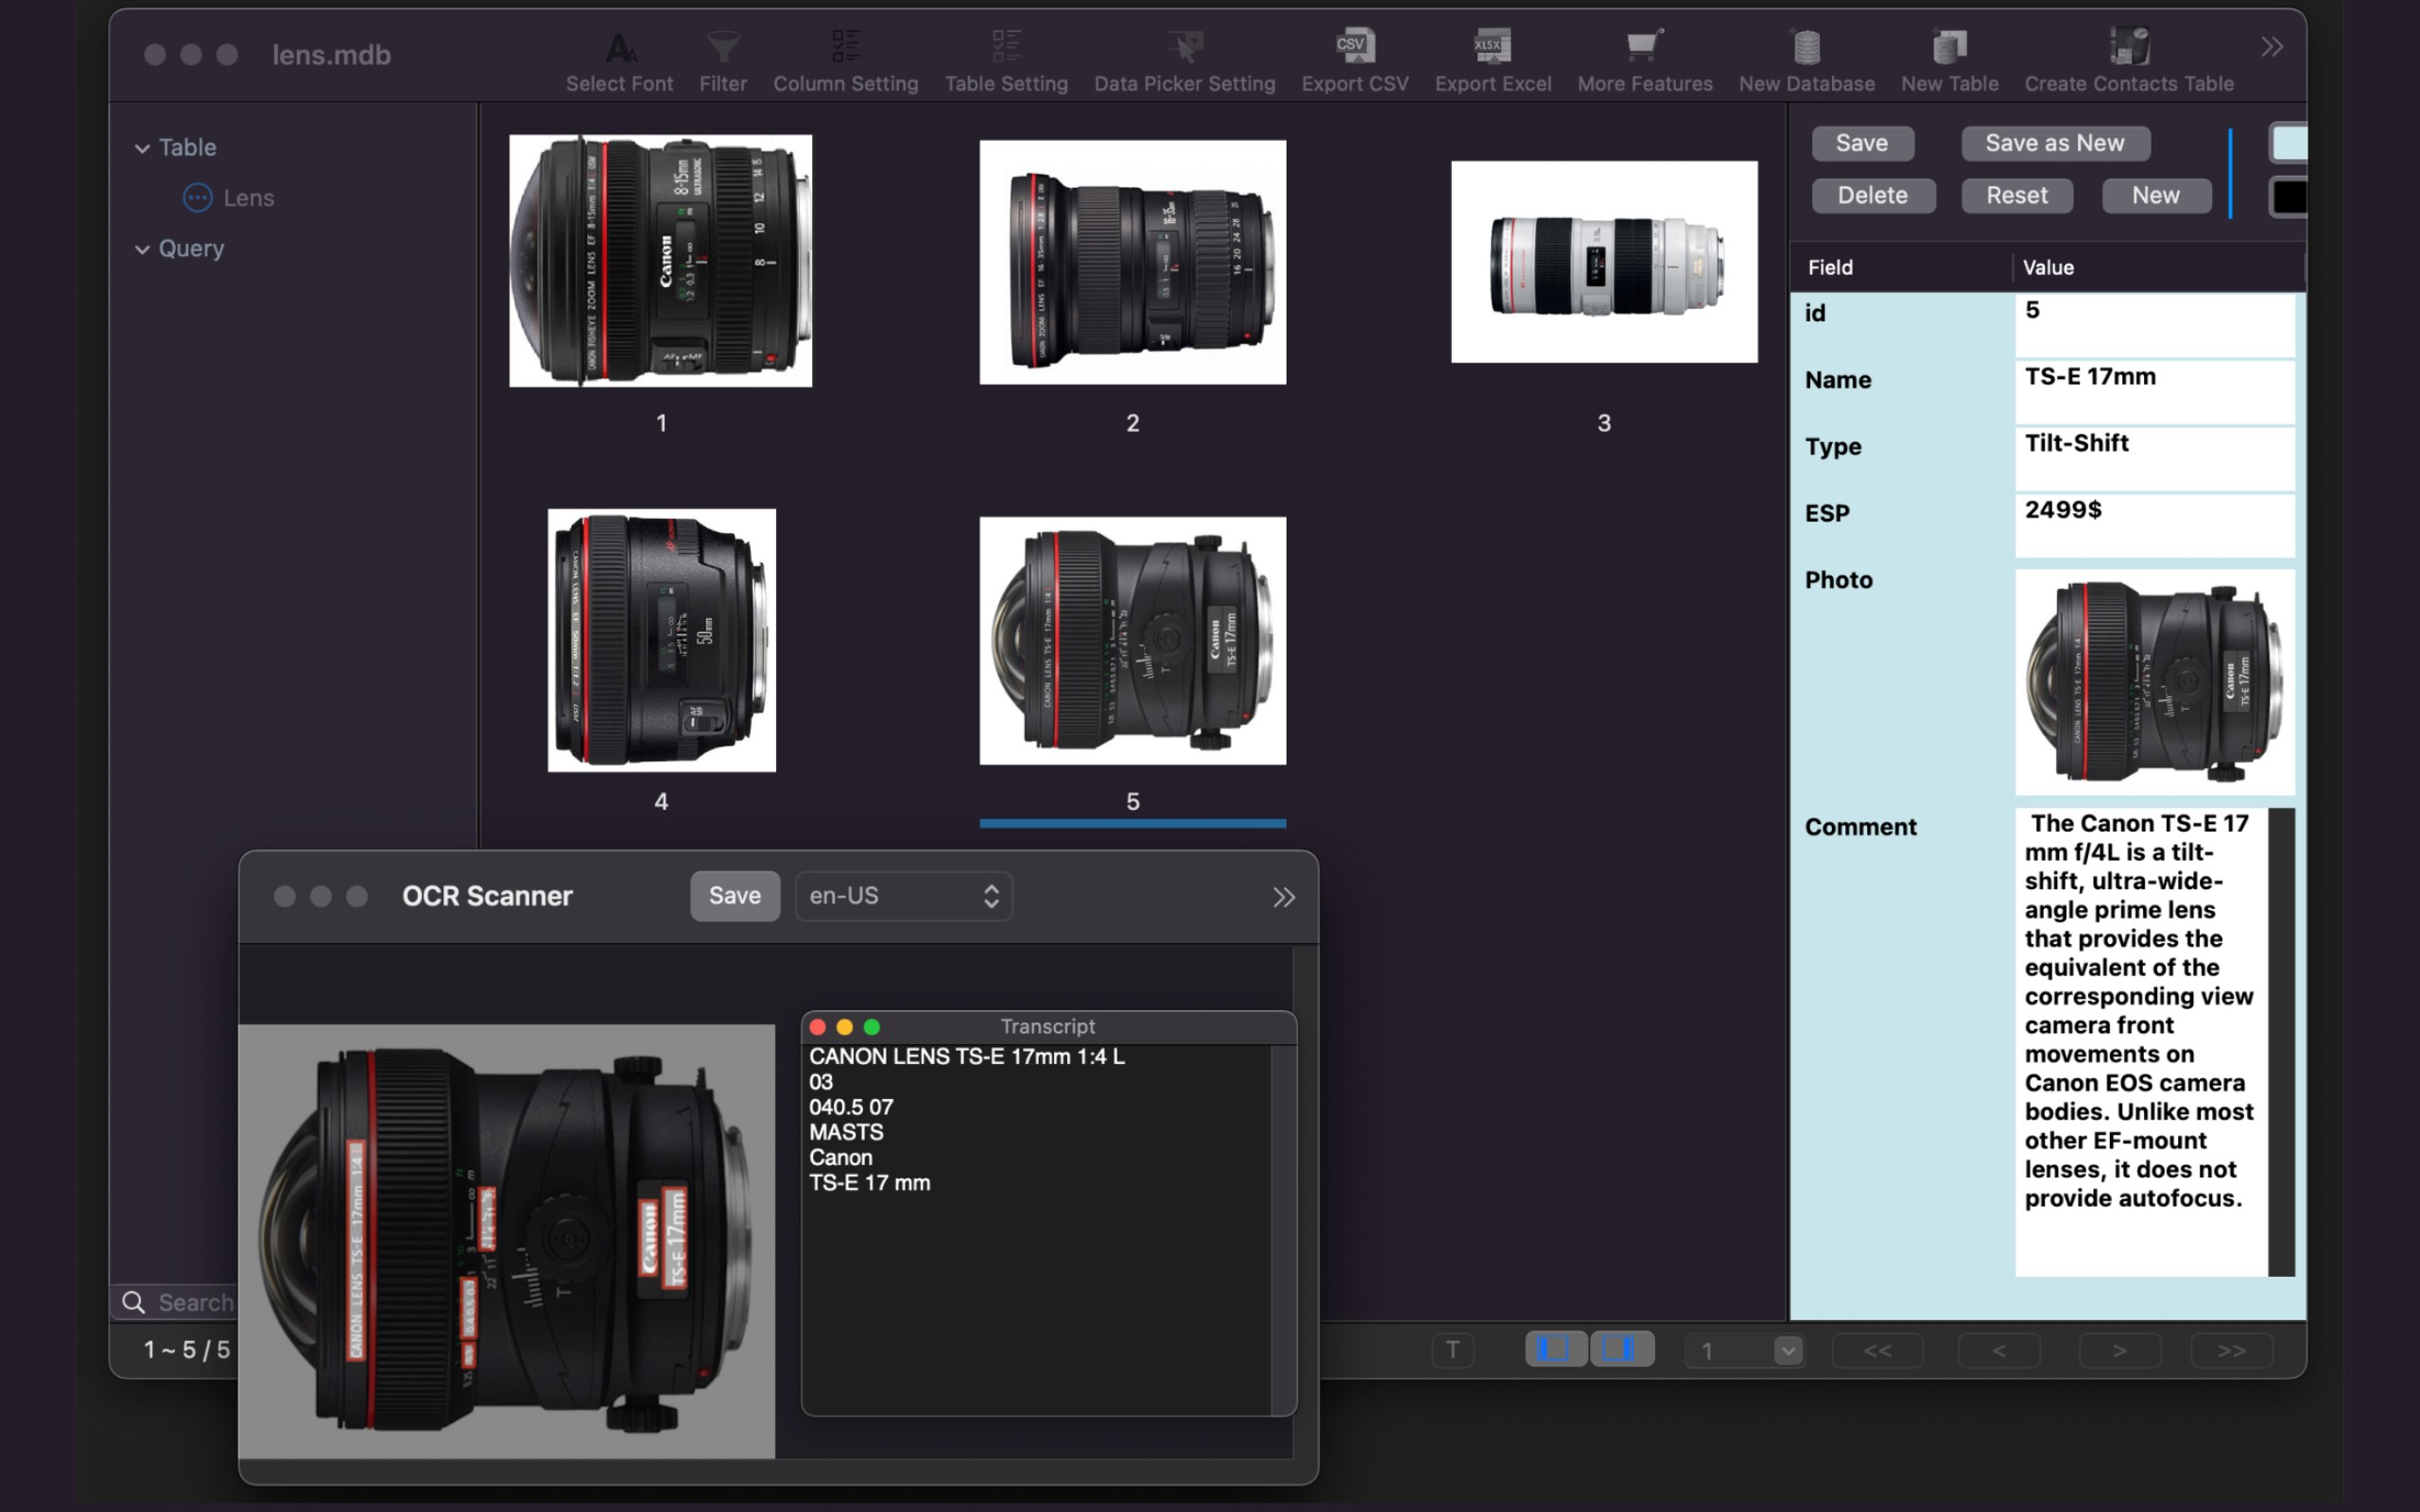This screenshot has height=1512, width=2420.
Task: Click the Export CSV icon
Action: coord(1354,47)
